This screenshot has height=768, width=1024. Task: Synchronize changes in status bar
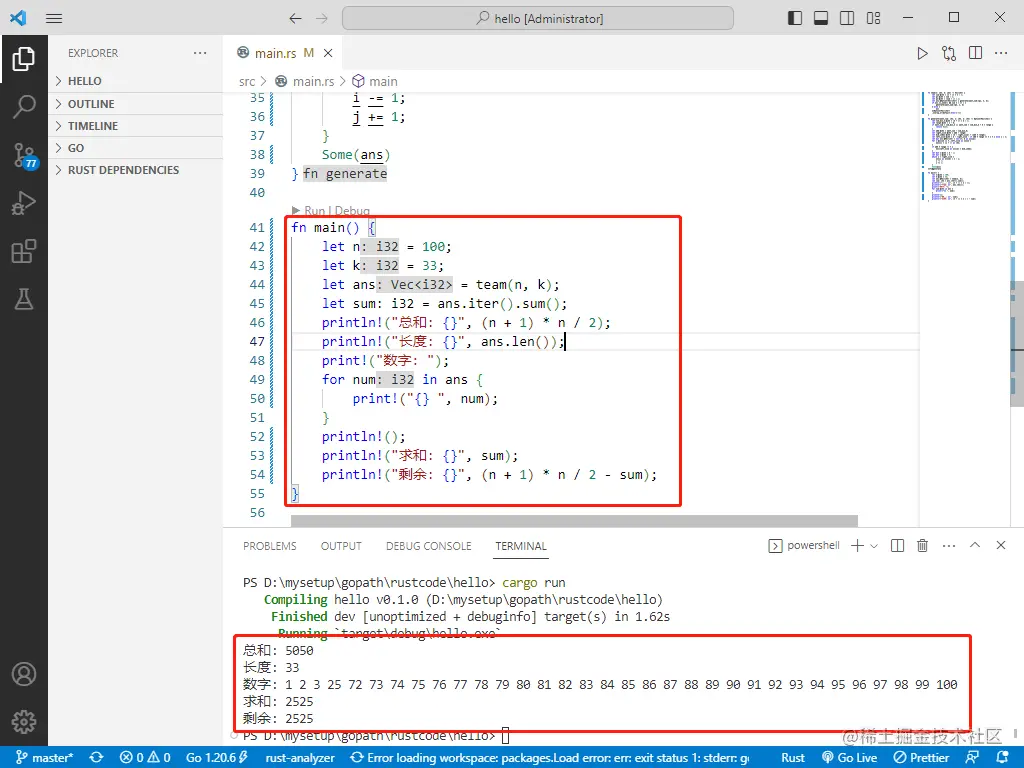(x=97, y=758)
